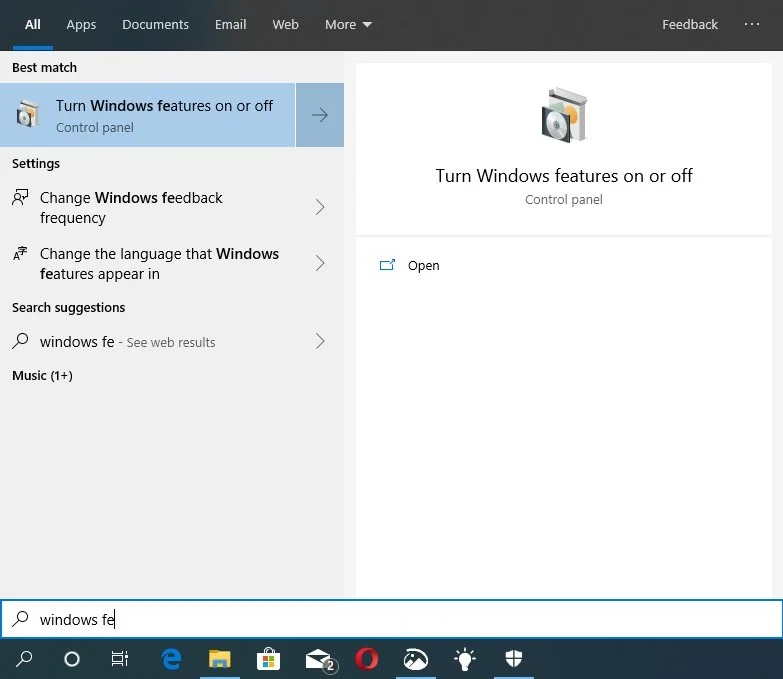Click Open in the preview pane
This screenshot has width=783, height=679.
coord(423,266)
